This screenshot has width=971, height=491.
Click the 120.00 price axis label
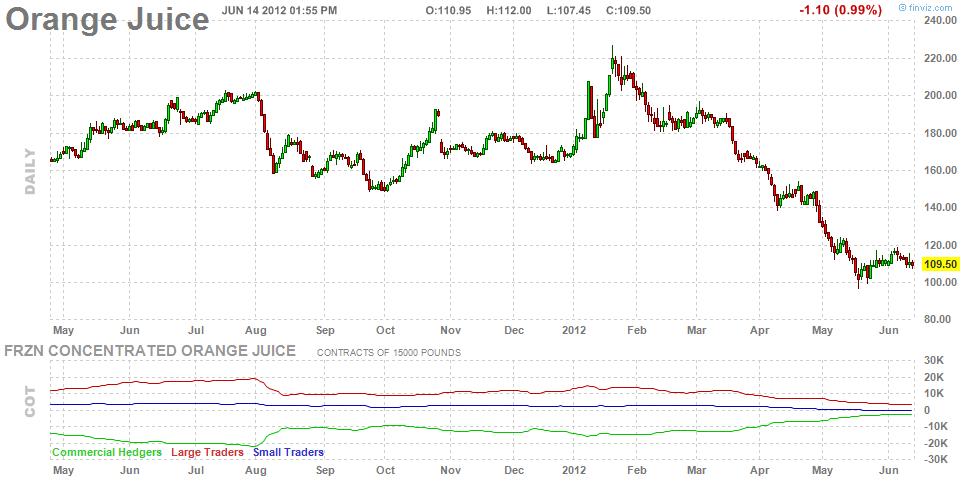(940, 245)
